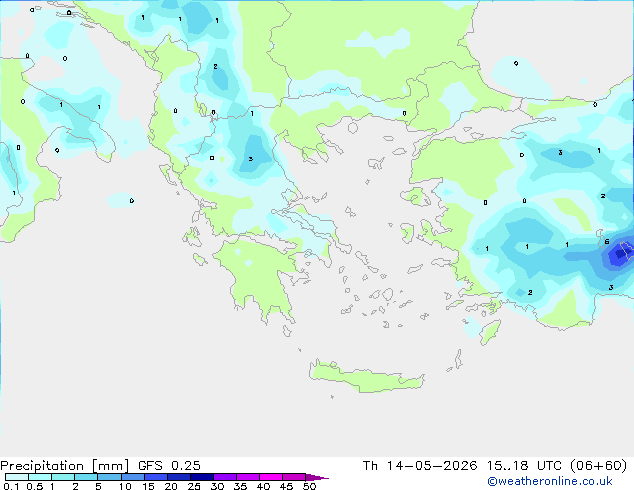Select the 0.1–0.5 mm legend swatch
Screen dimensions: 634x490
coord(17,477)
